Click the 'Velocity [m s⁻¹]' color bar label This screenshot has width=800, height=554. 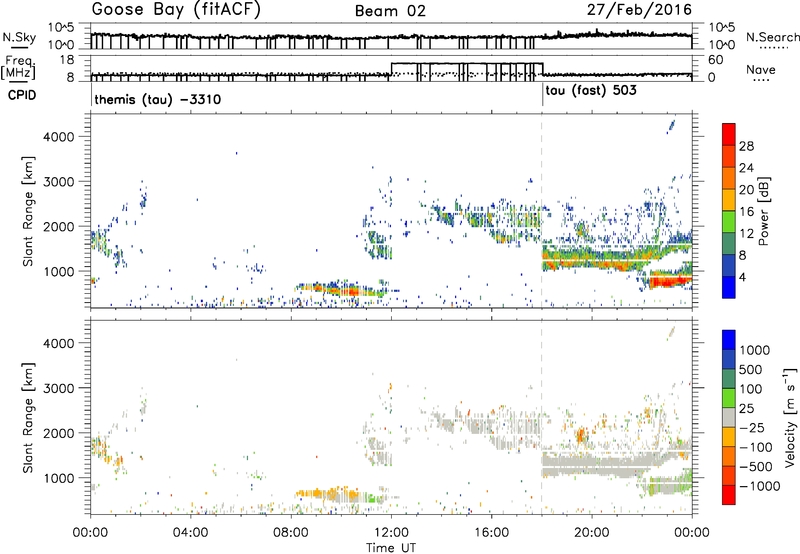(790, 418)
